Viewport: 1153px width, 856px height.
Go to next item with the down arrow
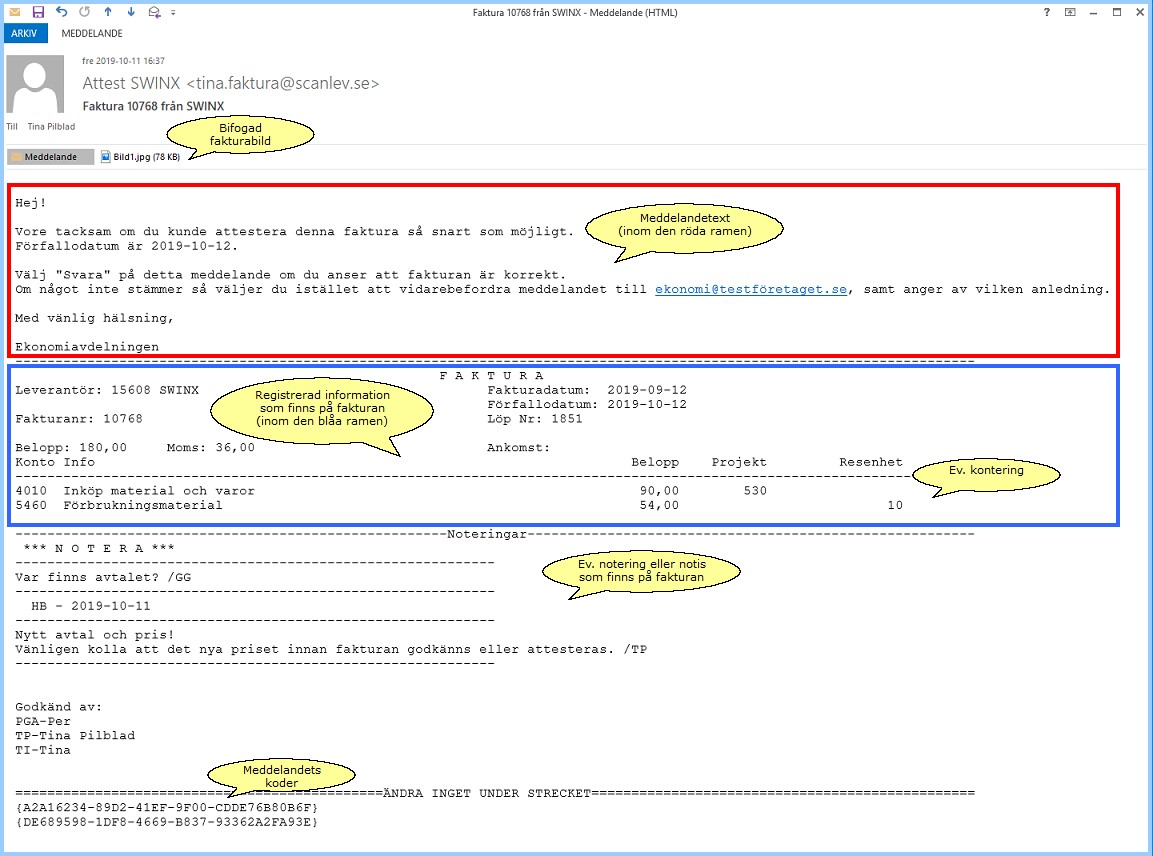[x=131, y=11]
